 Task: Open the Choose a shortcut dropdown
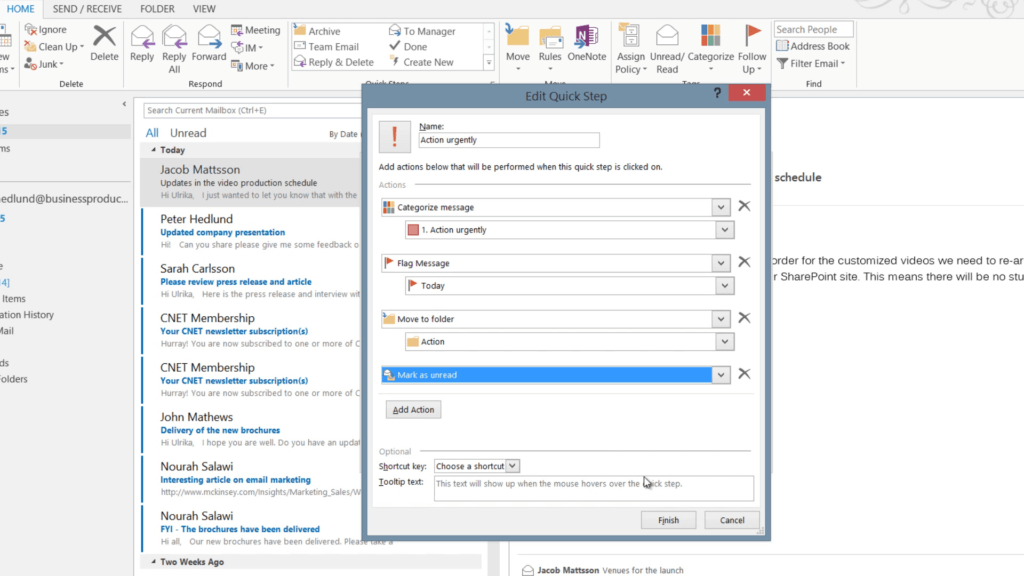click(476, 465)
